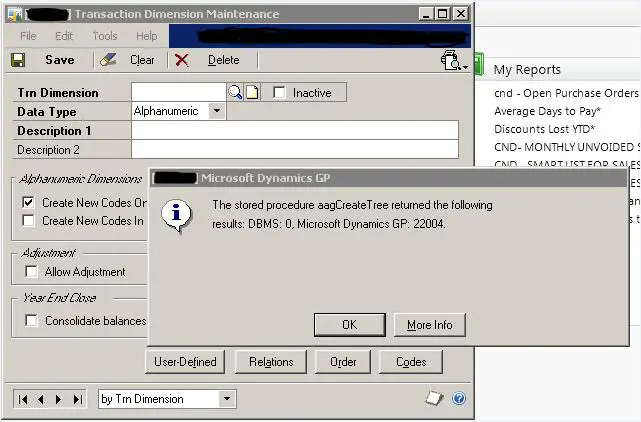Click the Save floppy disk icon
The image size is (641, 422).
[18, 60]
